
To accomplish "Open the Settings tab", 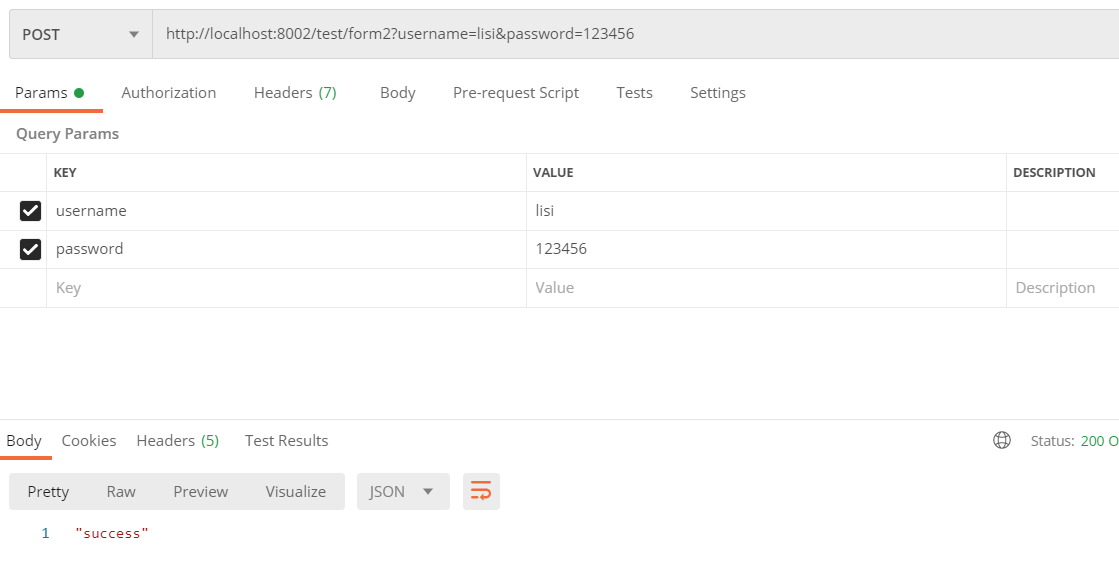I will coord(718,93).
